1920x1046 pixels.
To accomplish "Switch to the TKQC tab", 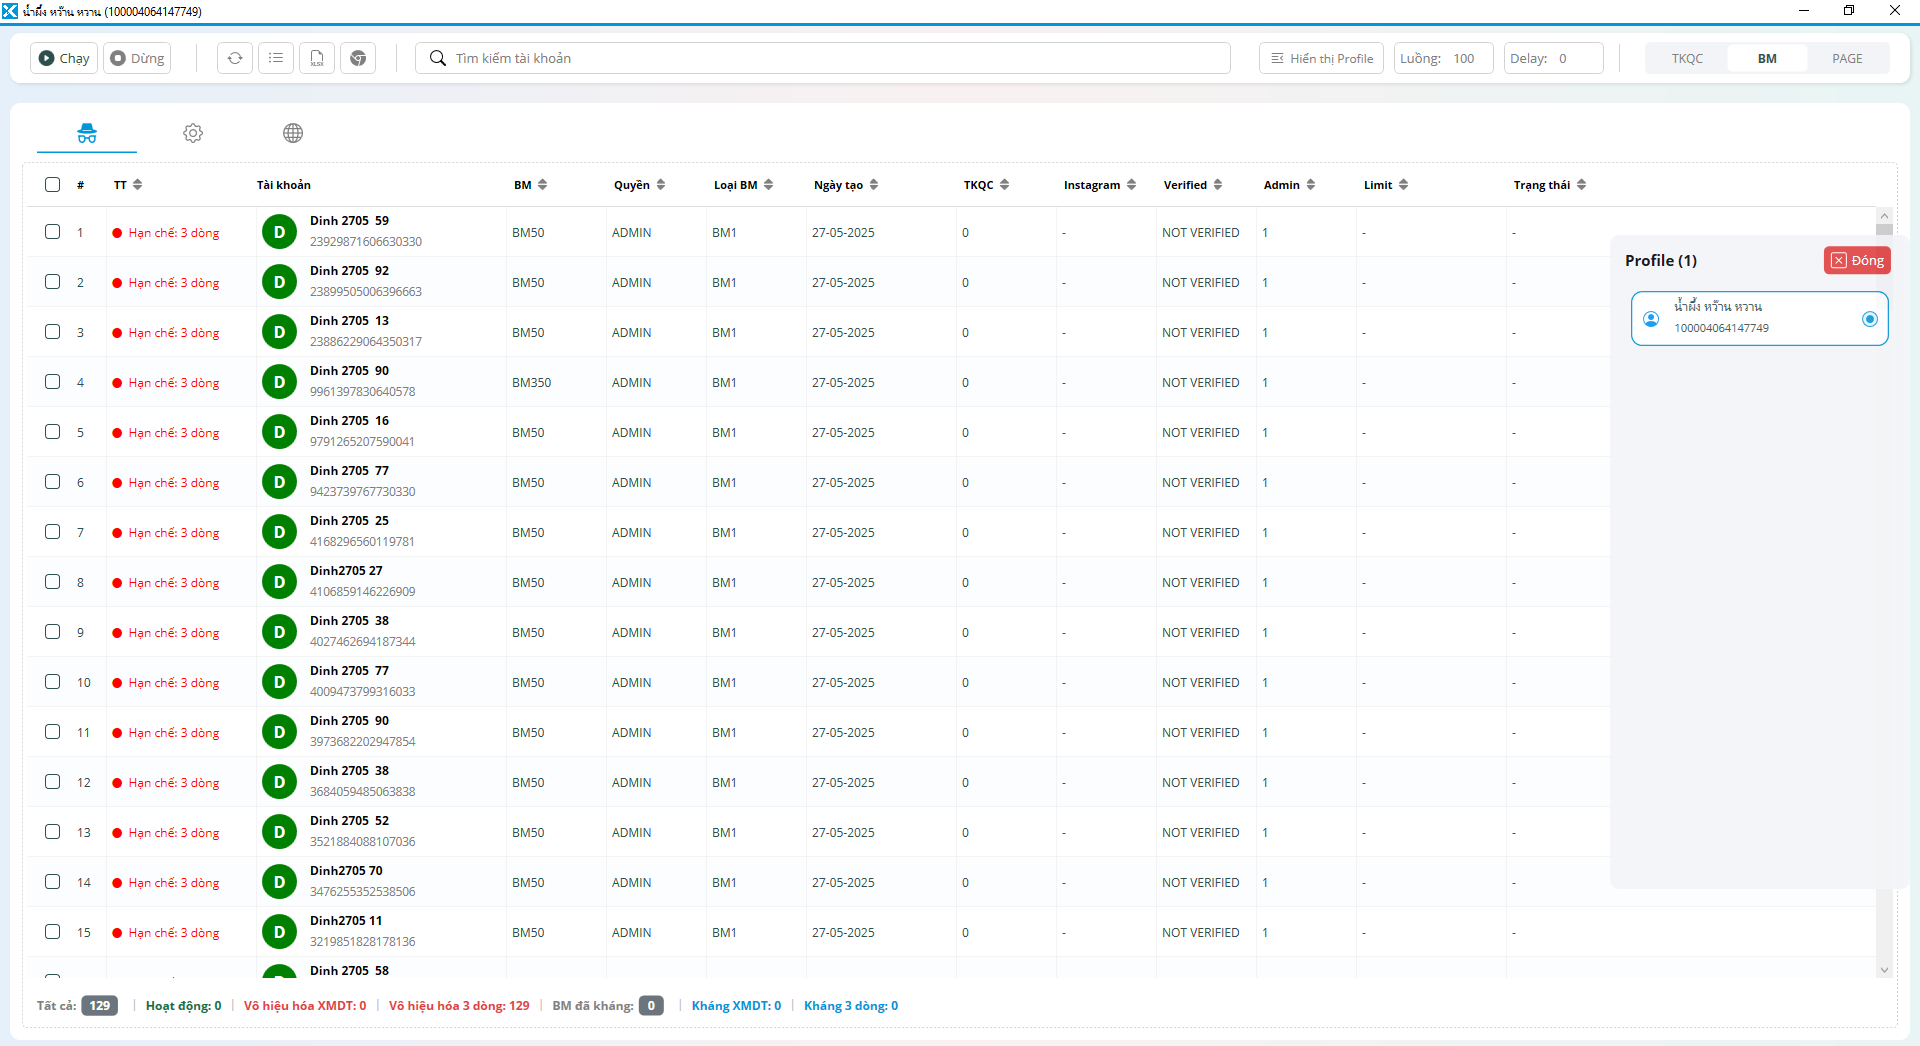I will point(1687,58).
